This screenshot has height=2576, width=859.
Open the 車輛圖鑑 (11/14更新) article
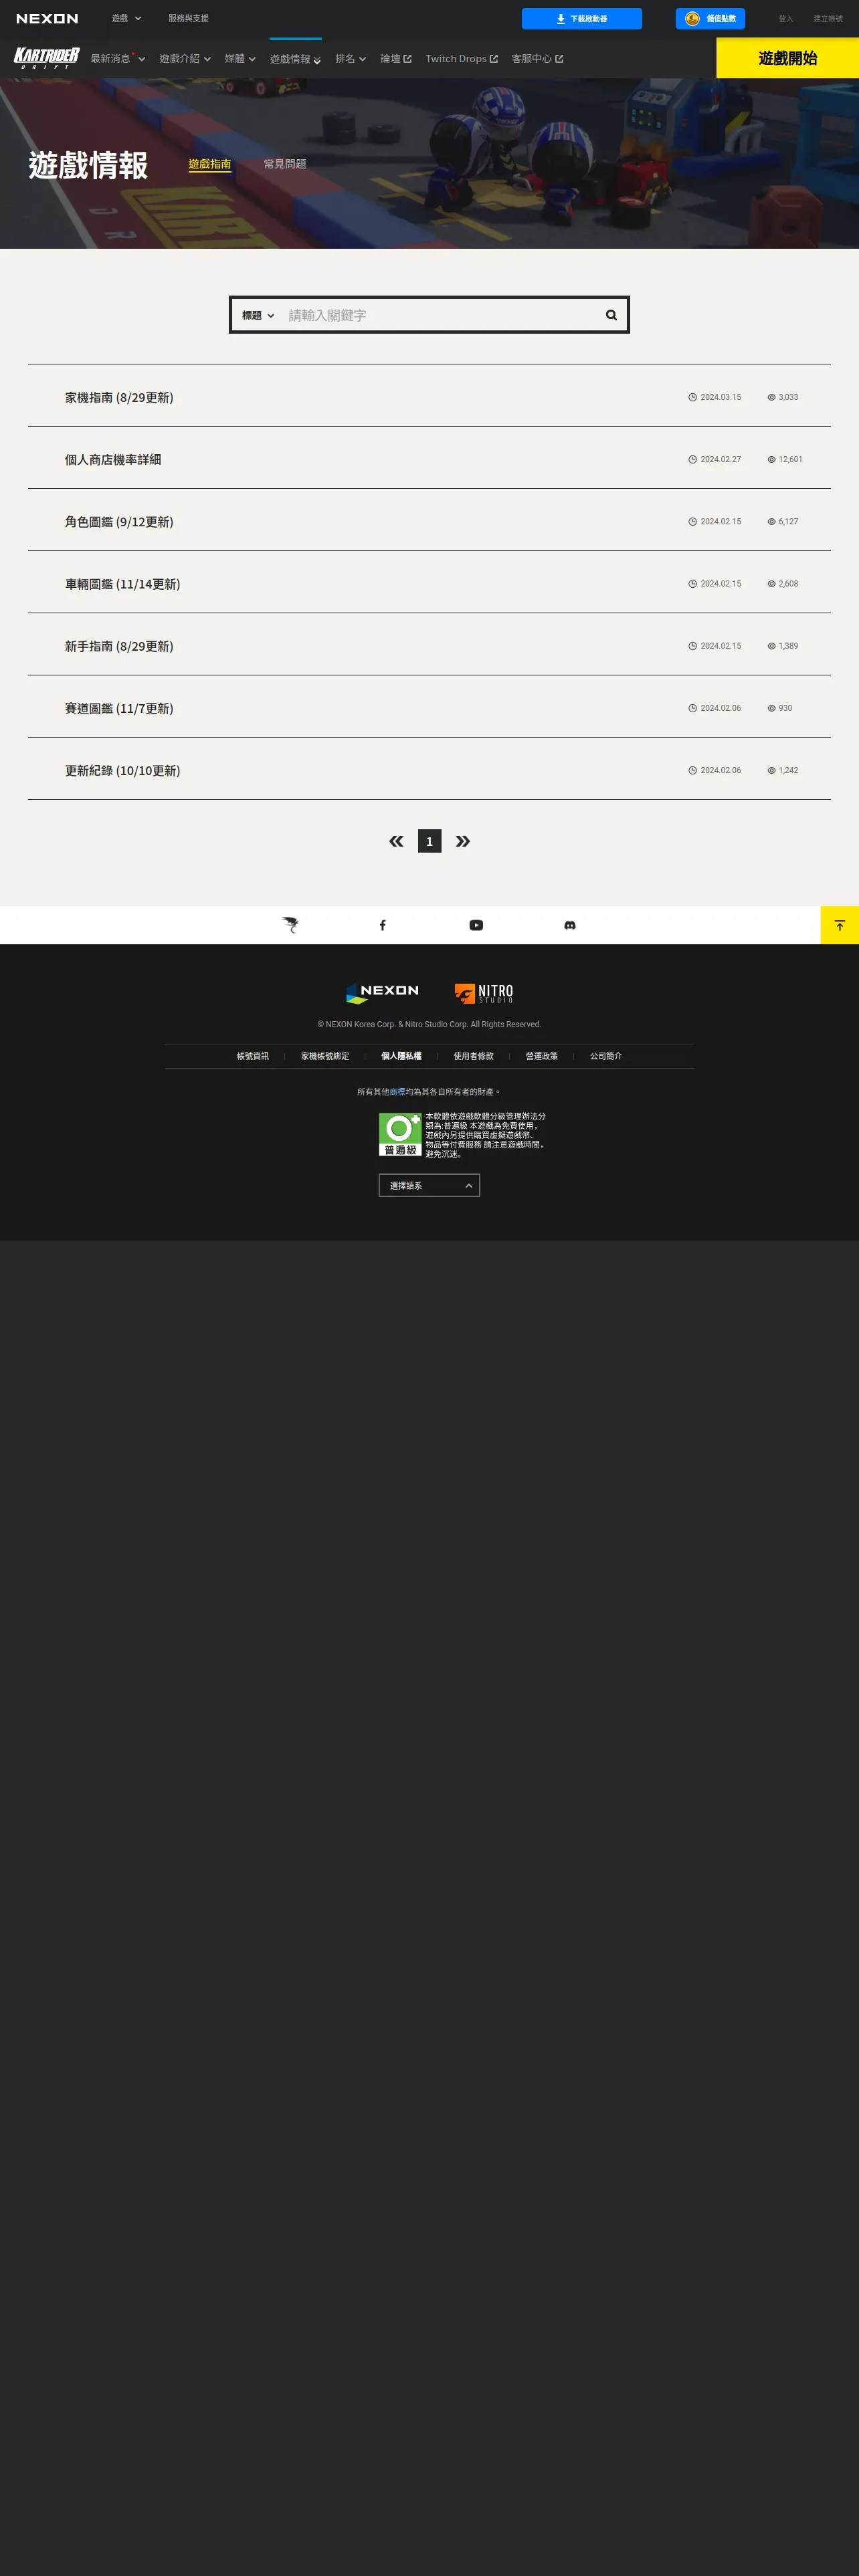(123, 584)
